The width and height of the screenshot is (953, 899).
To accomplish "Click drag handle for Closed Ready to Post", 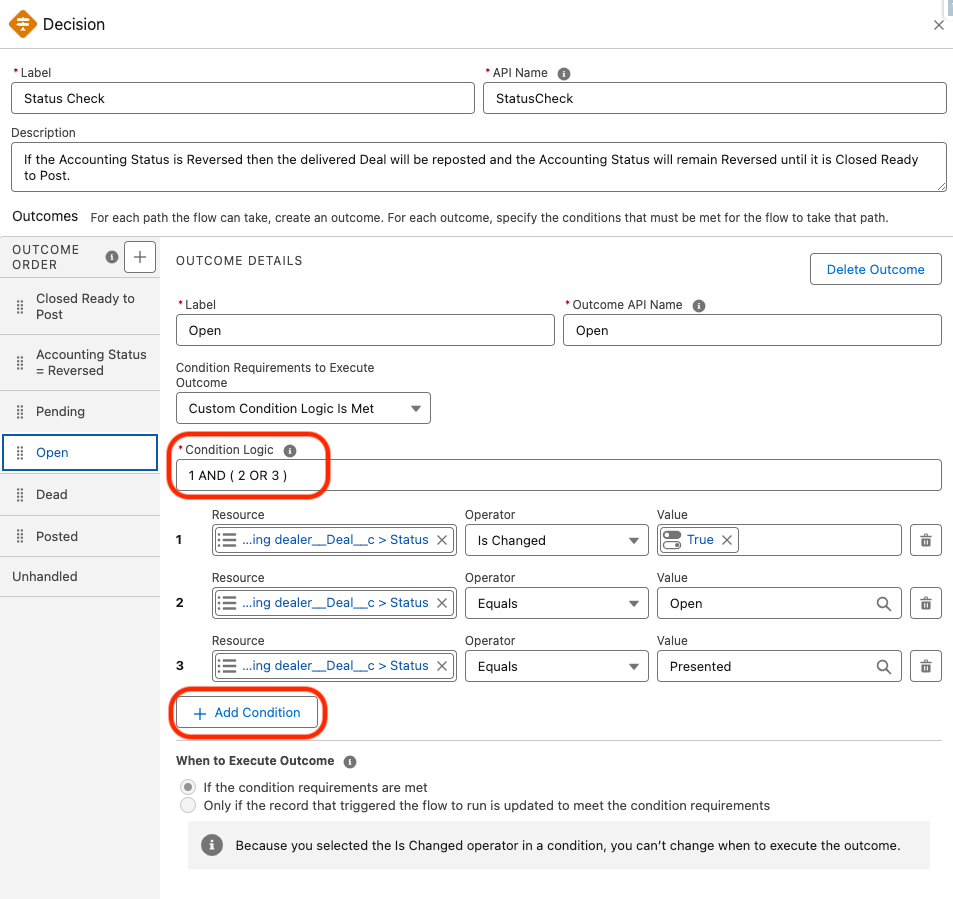I will tap(20, 307).
